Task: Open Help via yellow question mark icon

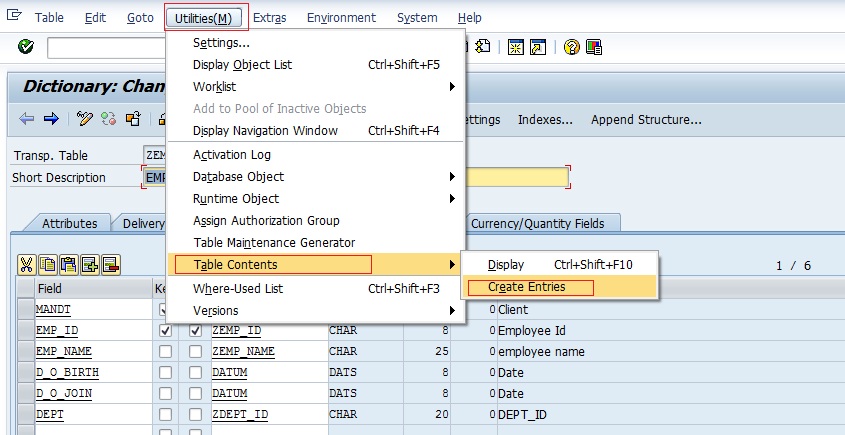Action: pos(571,47)
